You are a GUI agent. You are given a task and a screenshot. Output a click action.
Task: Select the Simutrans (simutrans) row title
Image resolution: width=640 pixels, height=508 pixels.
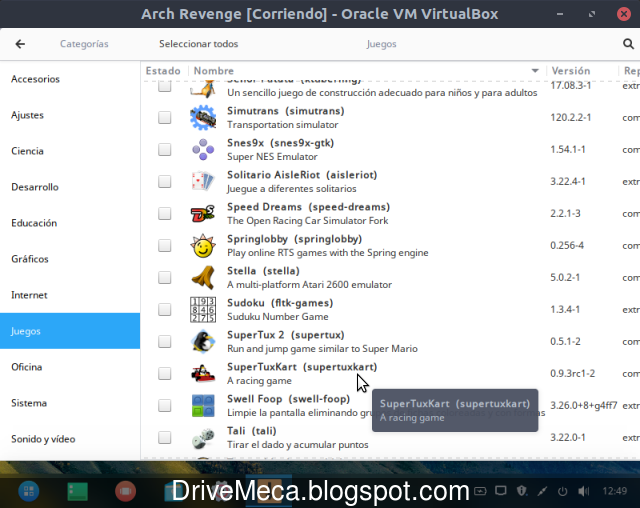pos(286,111)
